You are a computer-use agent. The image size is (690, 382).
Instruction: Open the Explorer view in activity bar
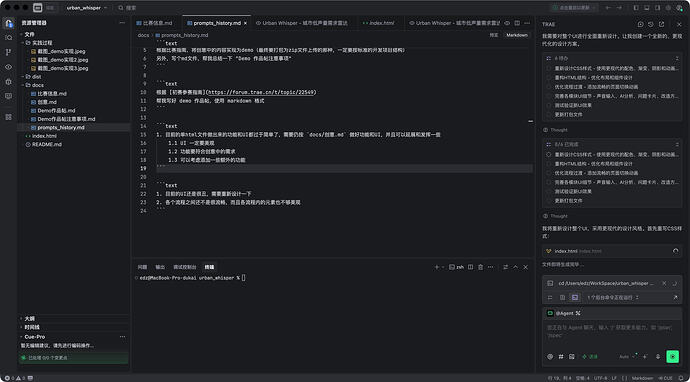click(8, 23)
